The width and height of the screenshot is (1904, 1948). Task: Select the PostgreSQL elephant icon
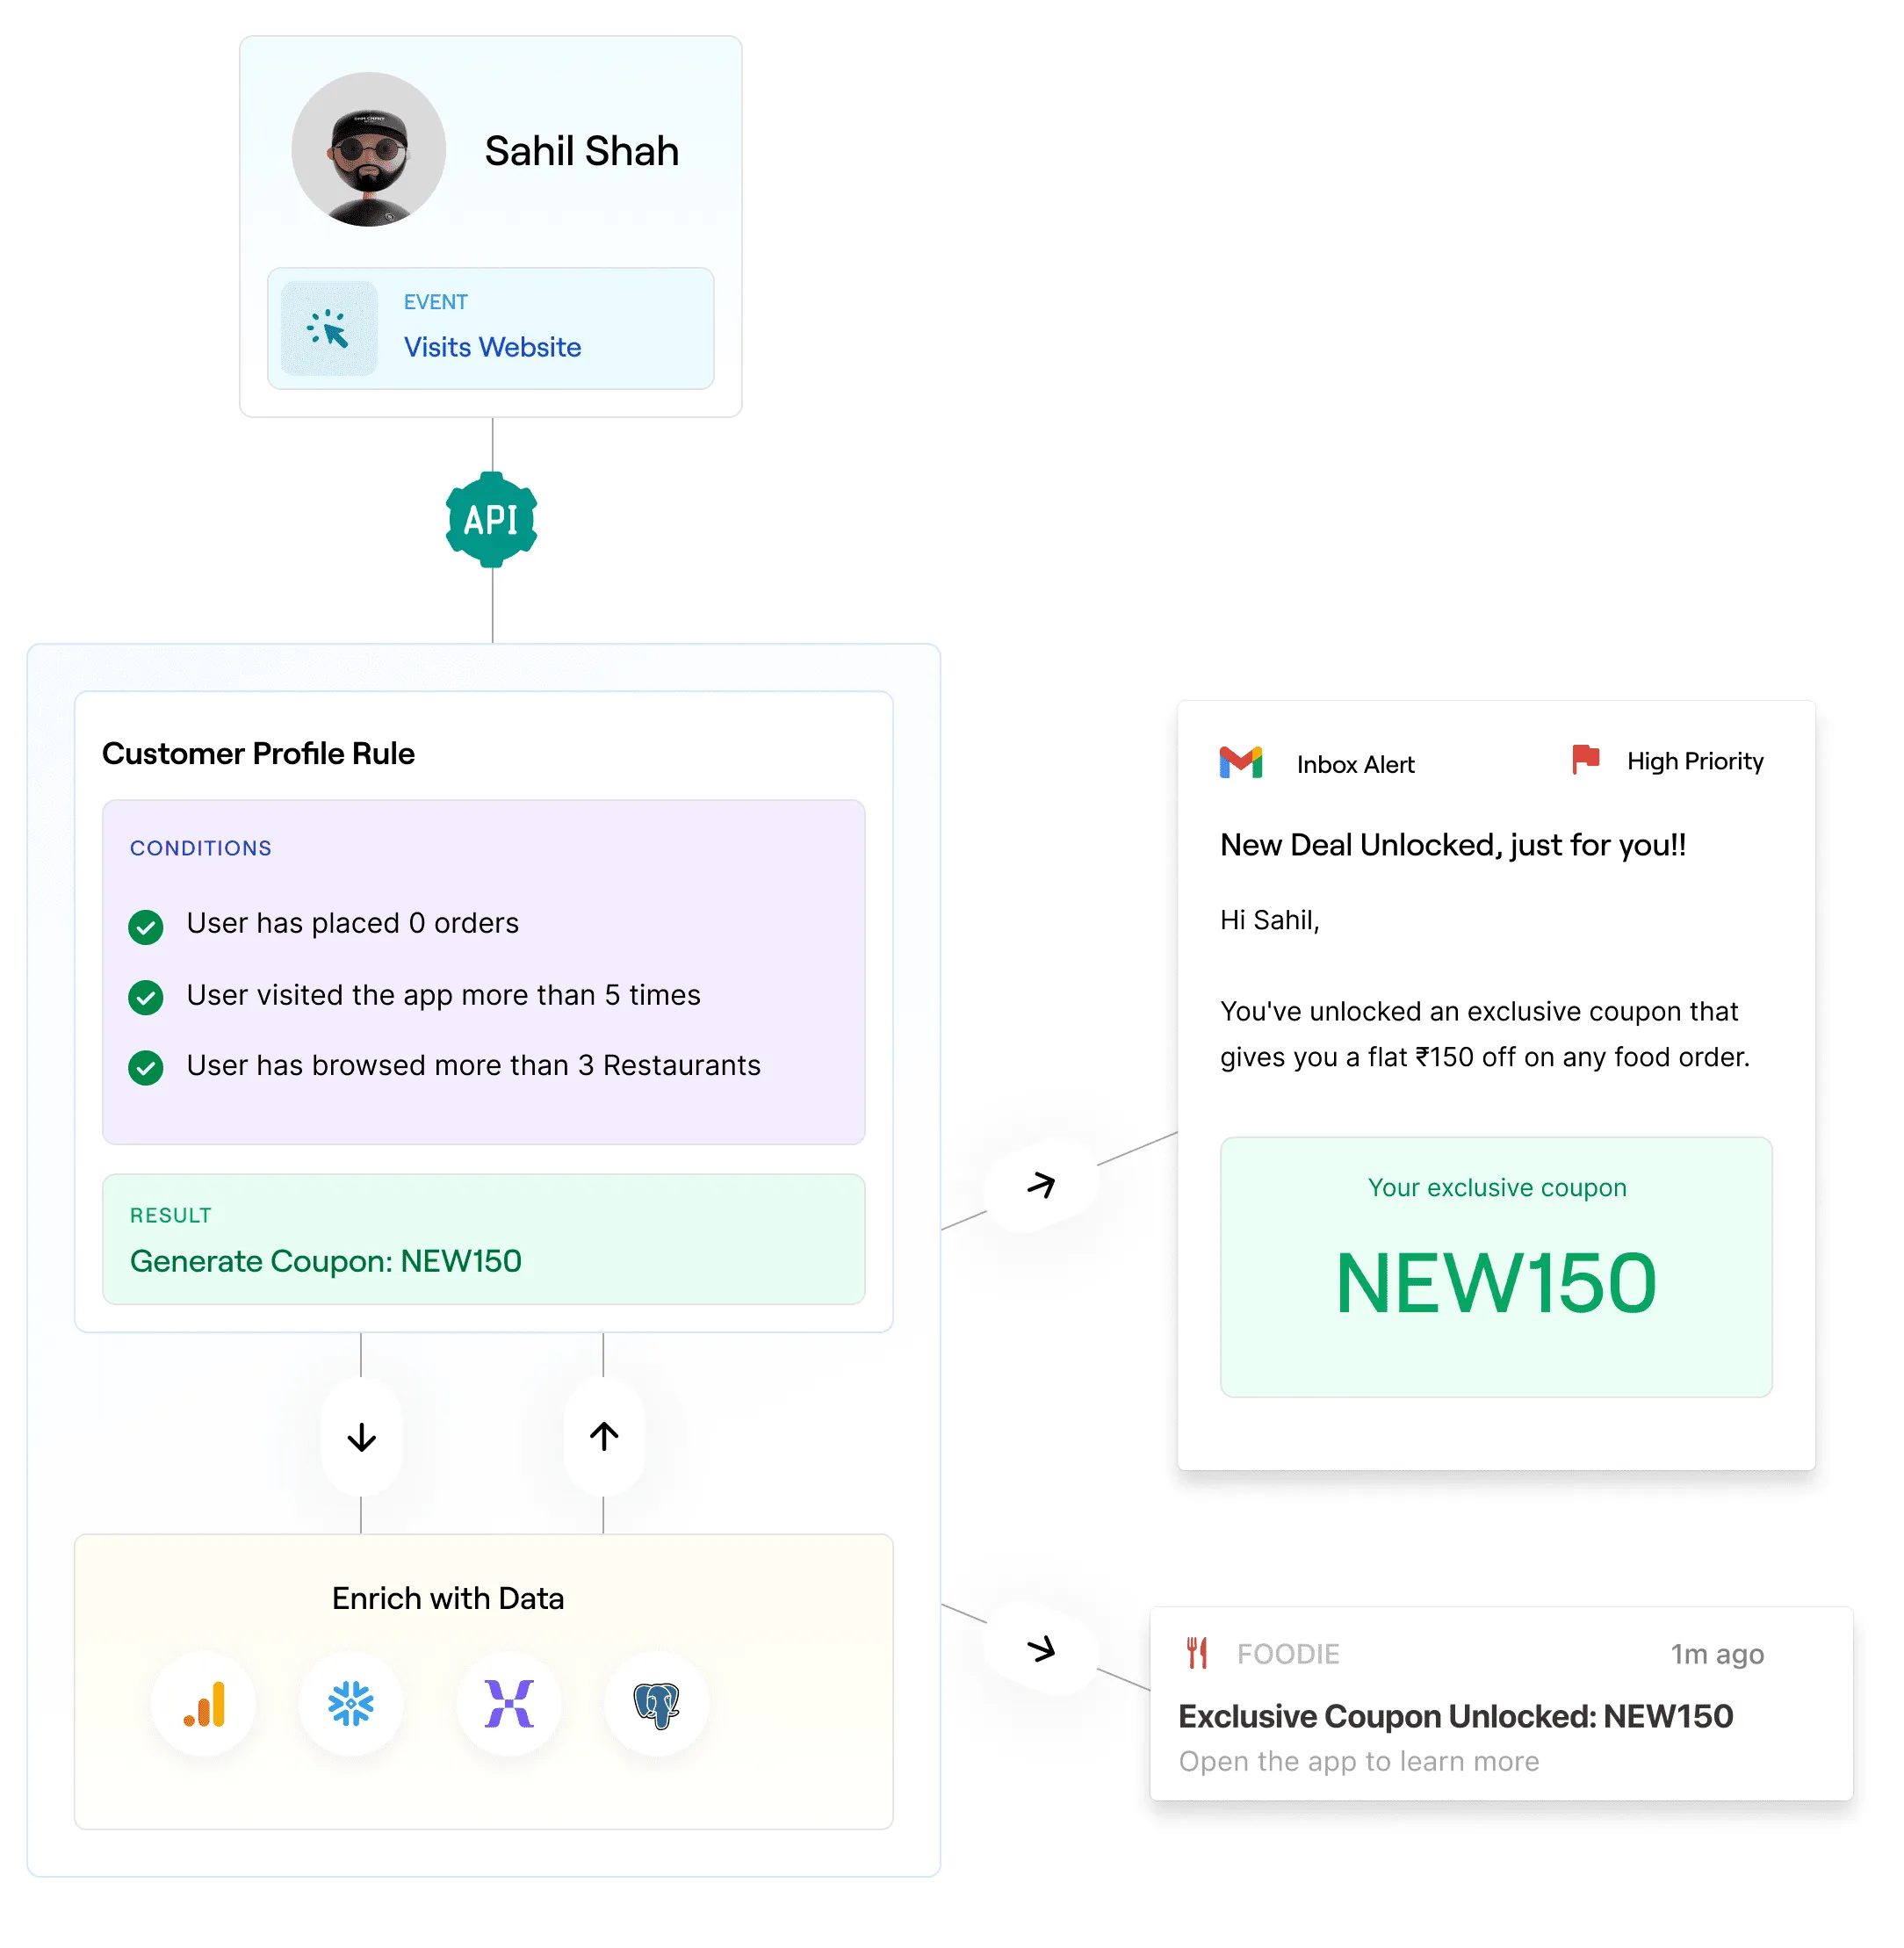656,1704
